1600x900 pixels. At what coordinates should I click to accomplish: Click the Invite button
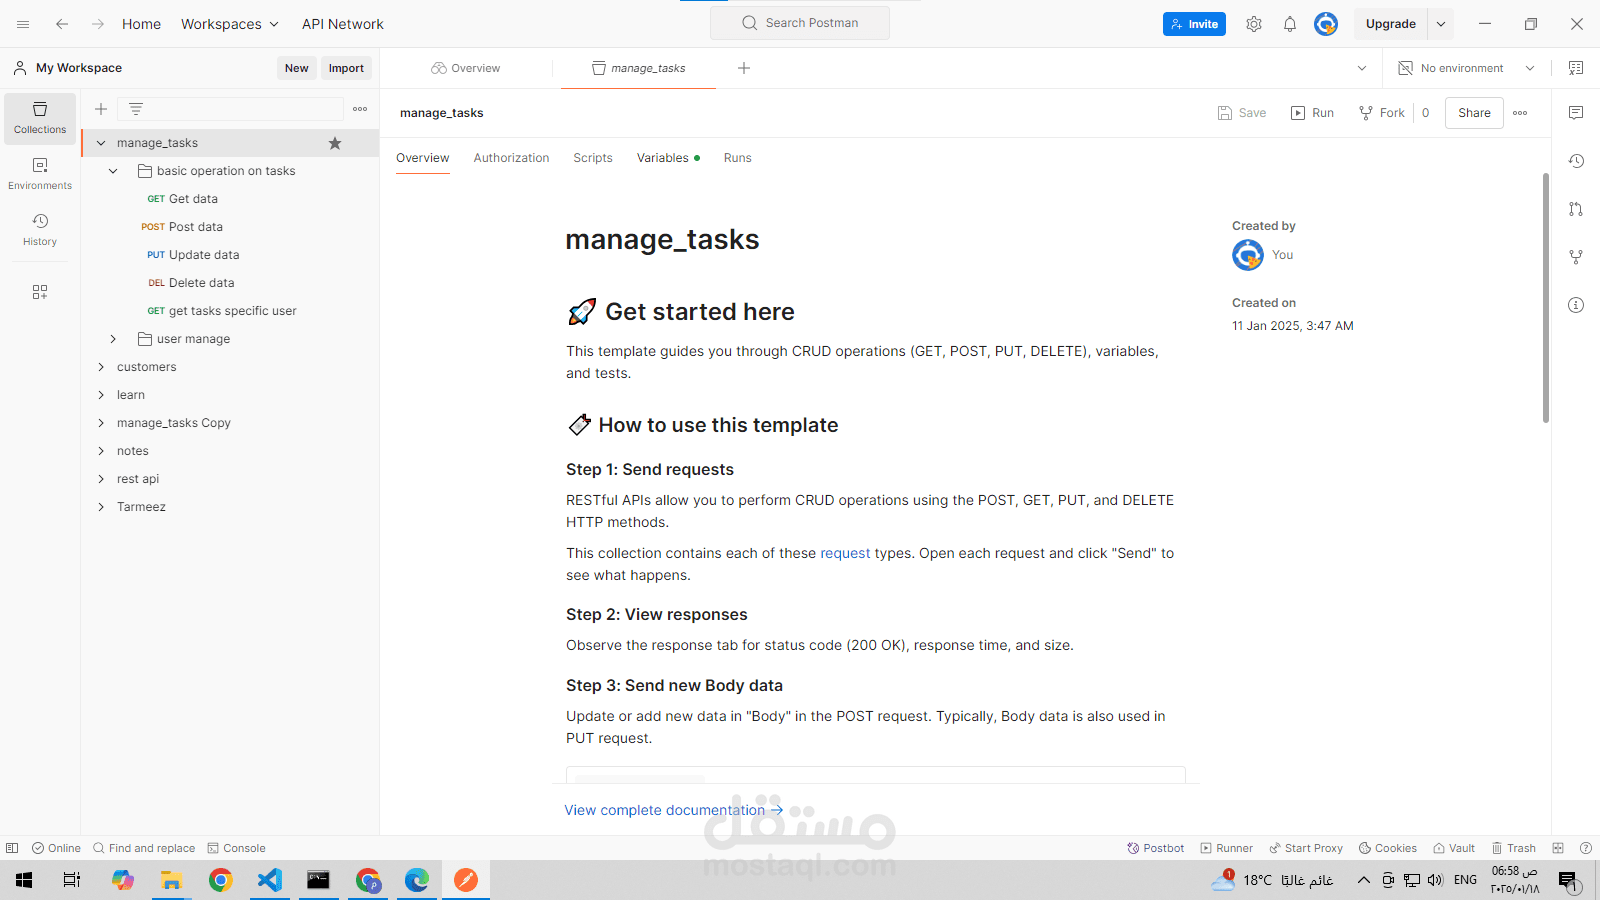tap(1194, 24)
